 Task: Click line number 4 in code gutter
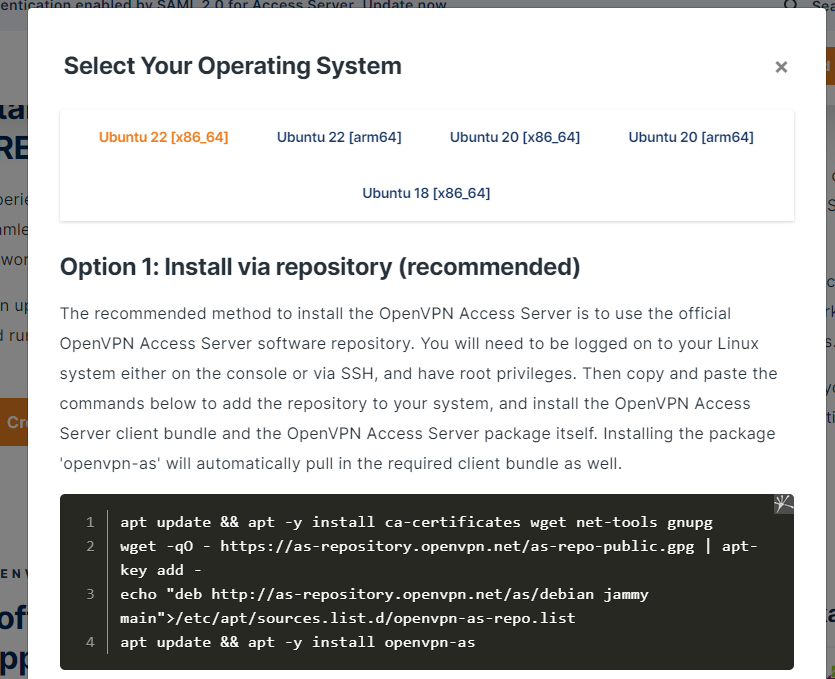[x=90, y=642]
